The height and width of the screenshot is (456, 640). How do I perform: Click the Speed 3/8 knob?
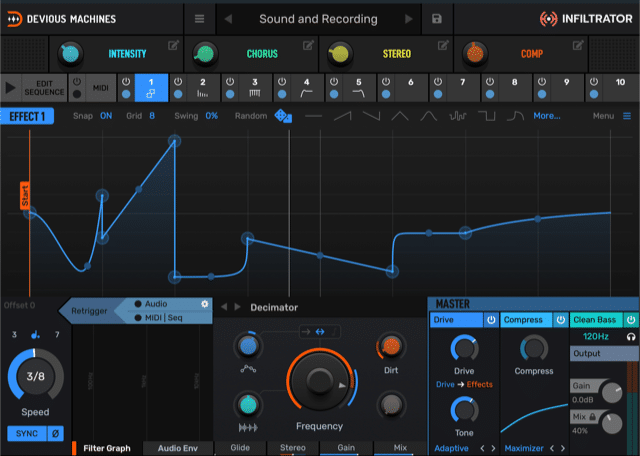coord(36,376)
